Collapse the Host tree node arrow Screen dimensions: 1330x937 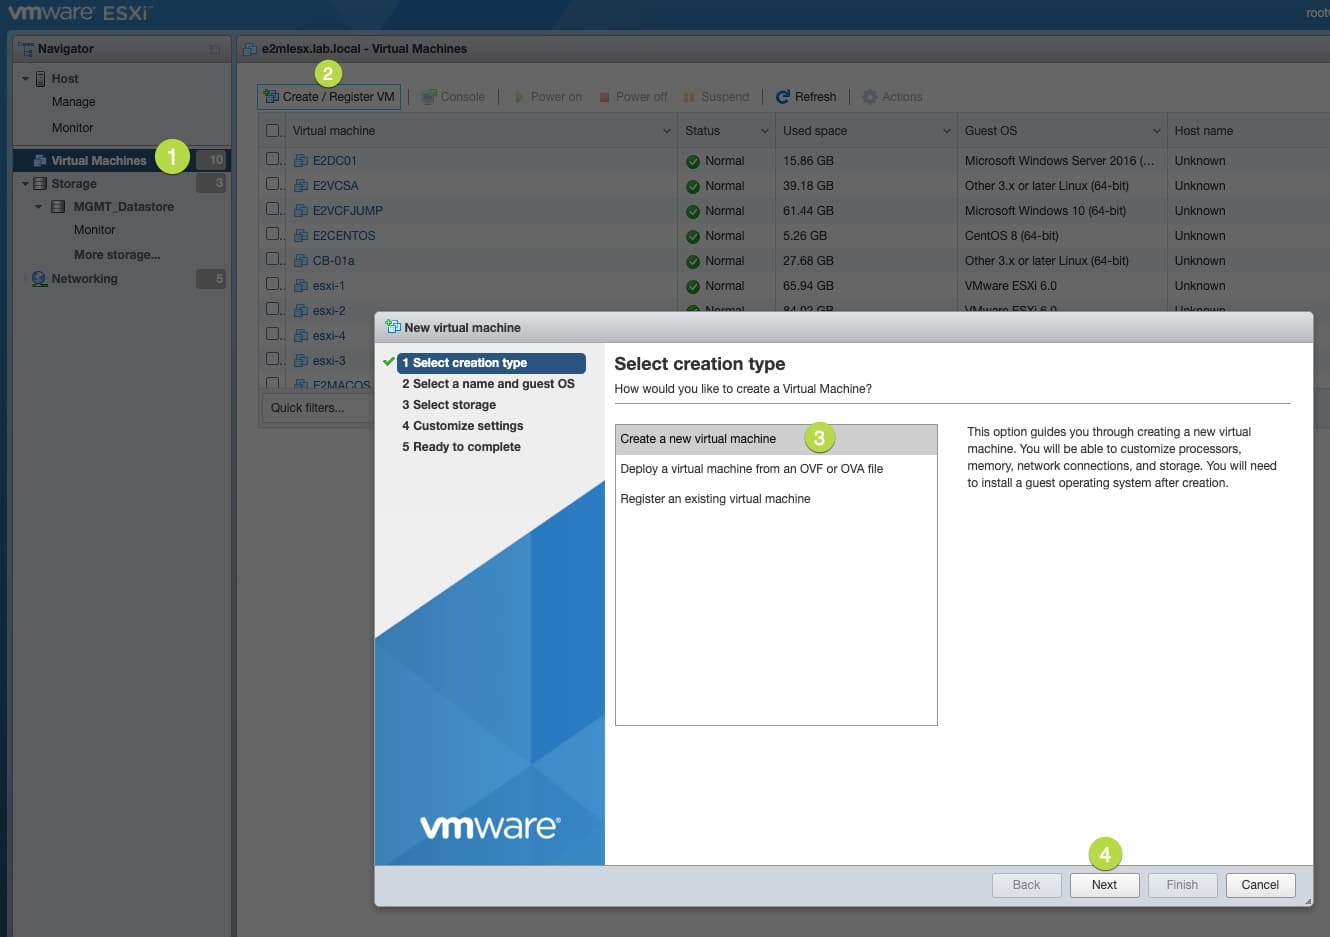[x=25, y=79]
